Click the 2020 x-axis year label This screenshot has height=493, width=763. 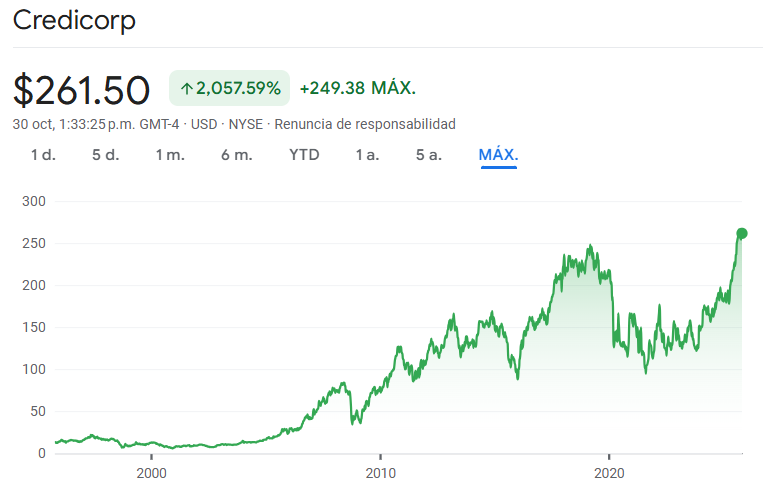tap(609, 472)
